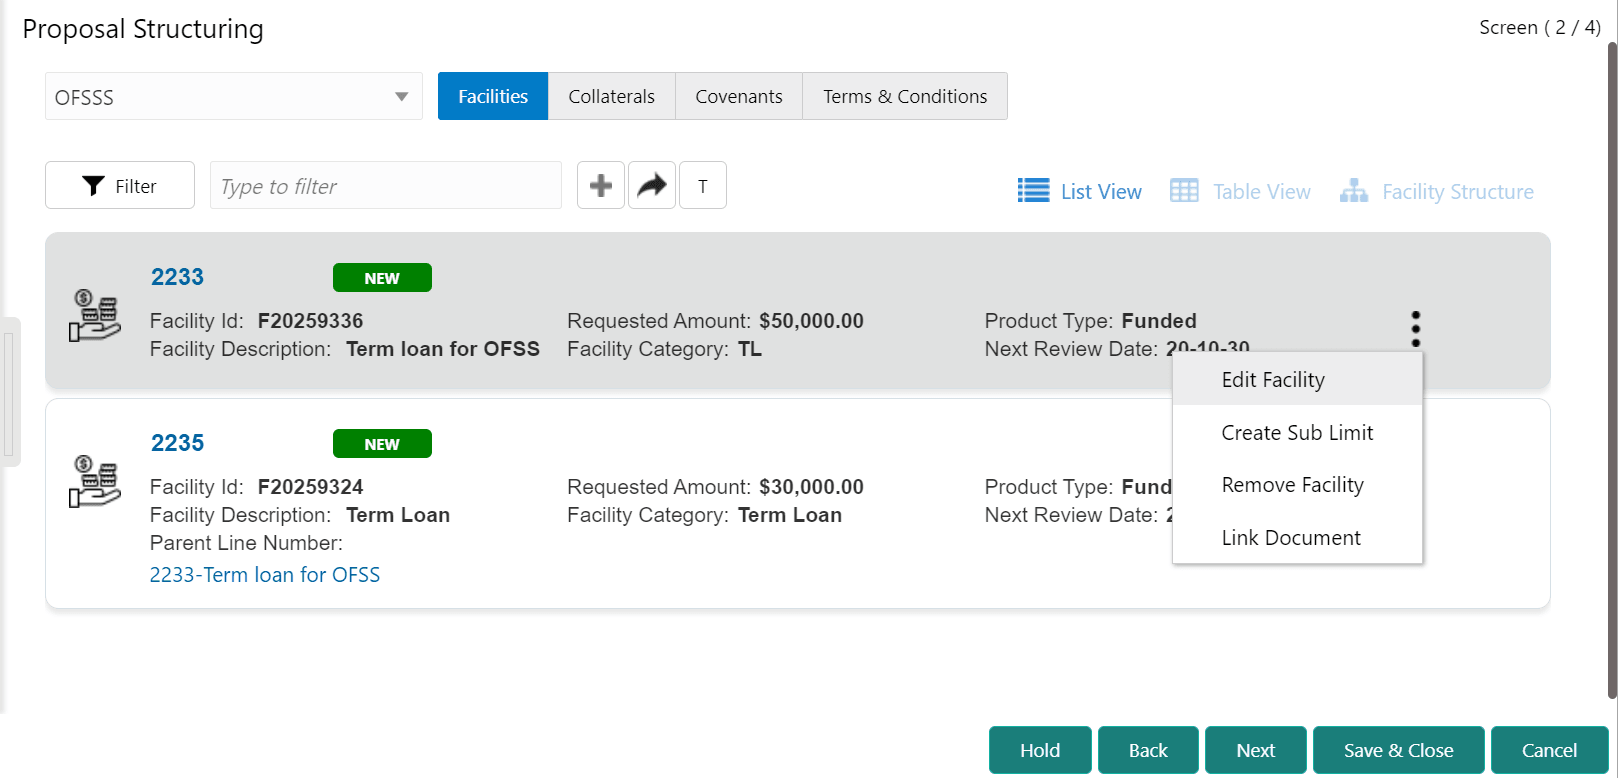
Task: Show the Facility Structure view
Action: point(1437,191)
